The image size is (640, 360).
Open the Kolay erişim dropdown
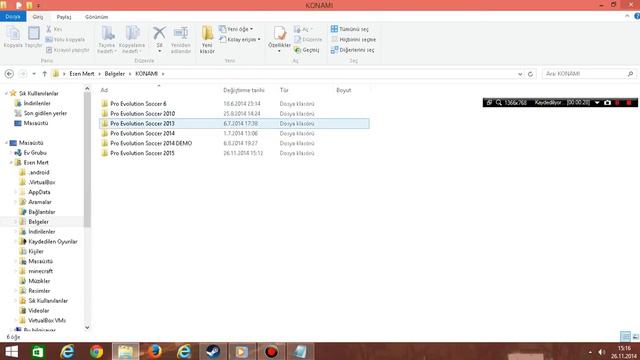pyautogui.click(x=240, y=40)
